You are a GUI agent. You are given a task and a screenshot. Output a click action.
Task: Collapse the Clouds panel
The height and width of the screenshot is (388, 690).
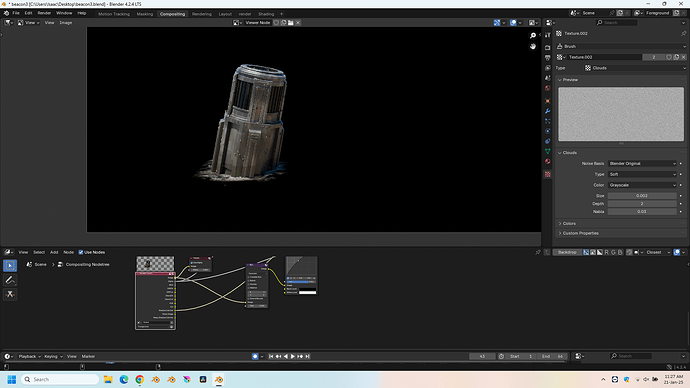click(x=568, y=153)
